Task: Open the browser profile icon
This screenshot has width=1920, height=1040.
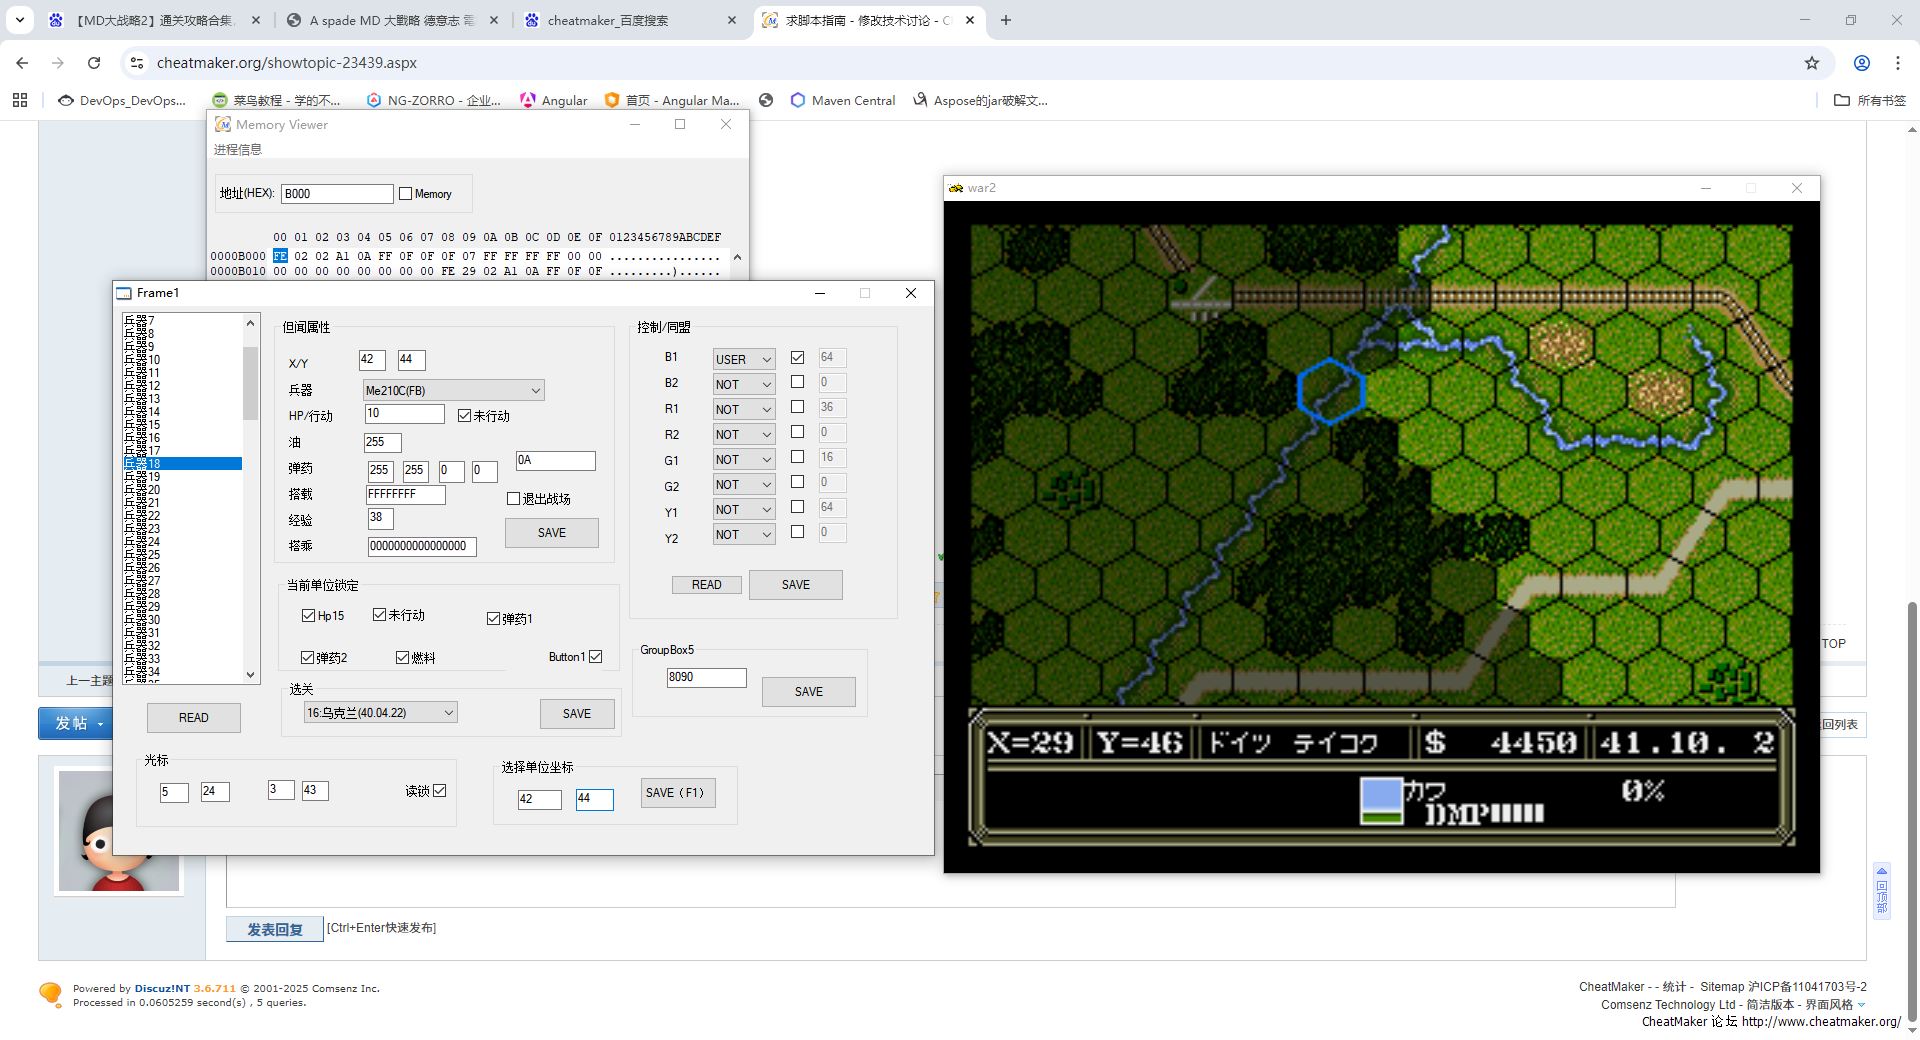Action: (x=1861, y=63)
